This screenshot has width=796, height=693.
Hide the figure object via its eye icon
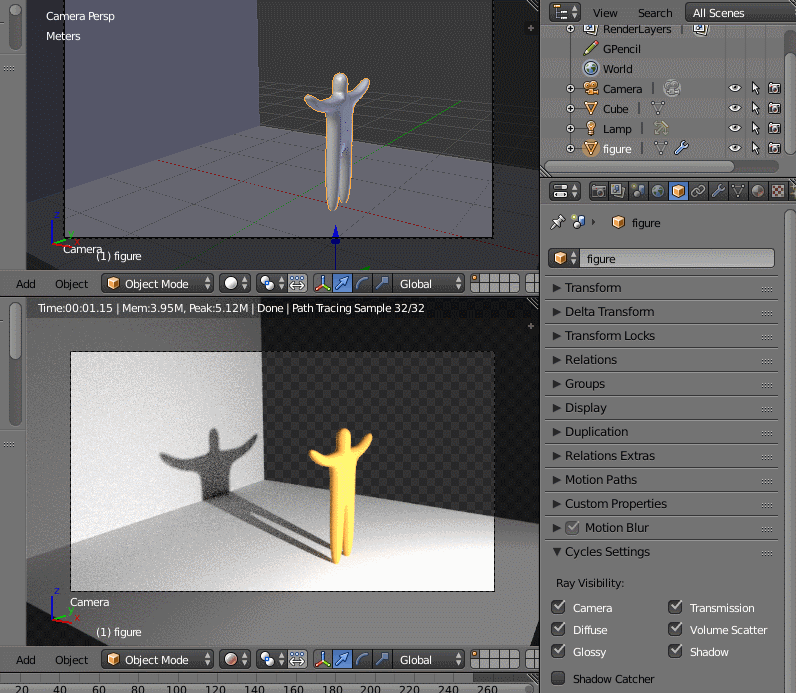click(x=735, y=148)
